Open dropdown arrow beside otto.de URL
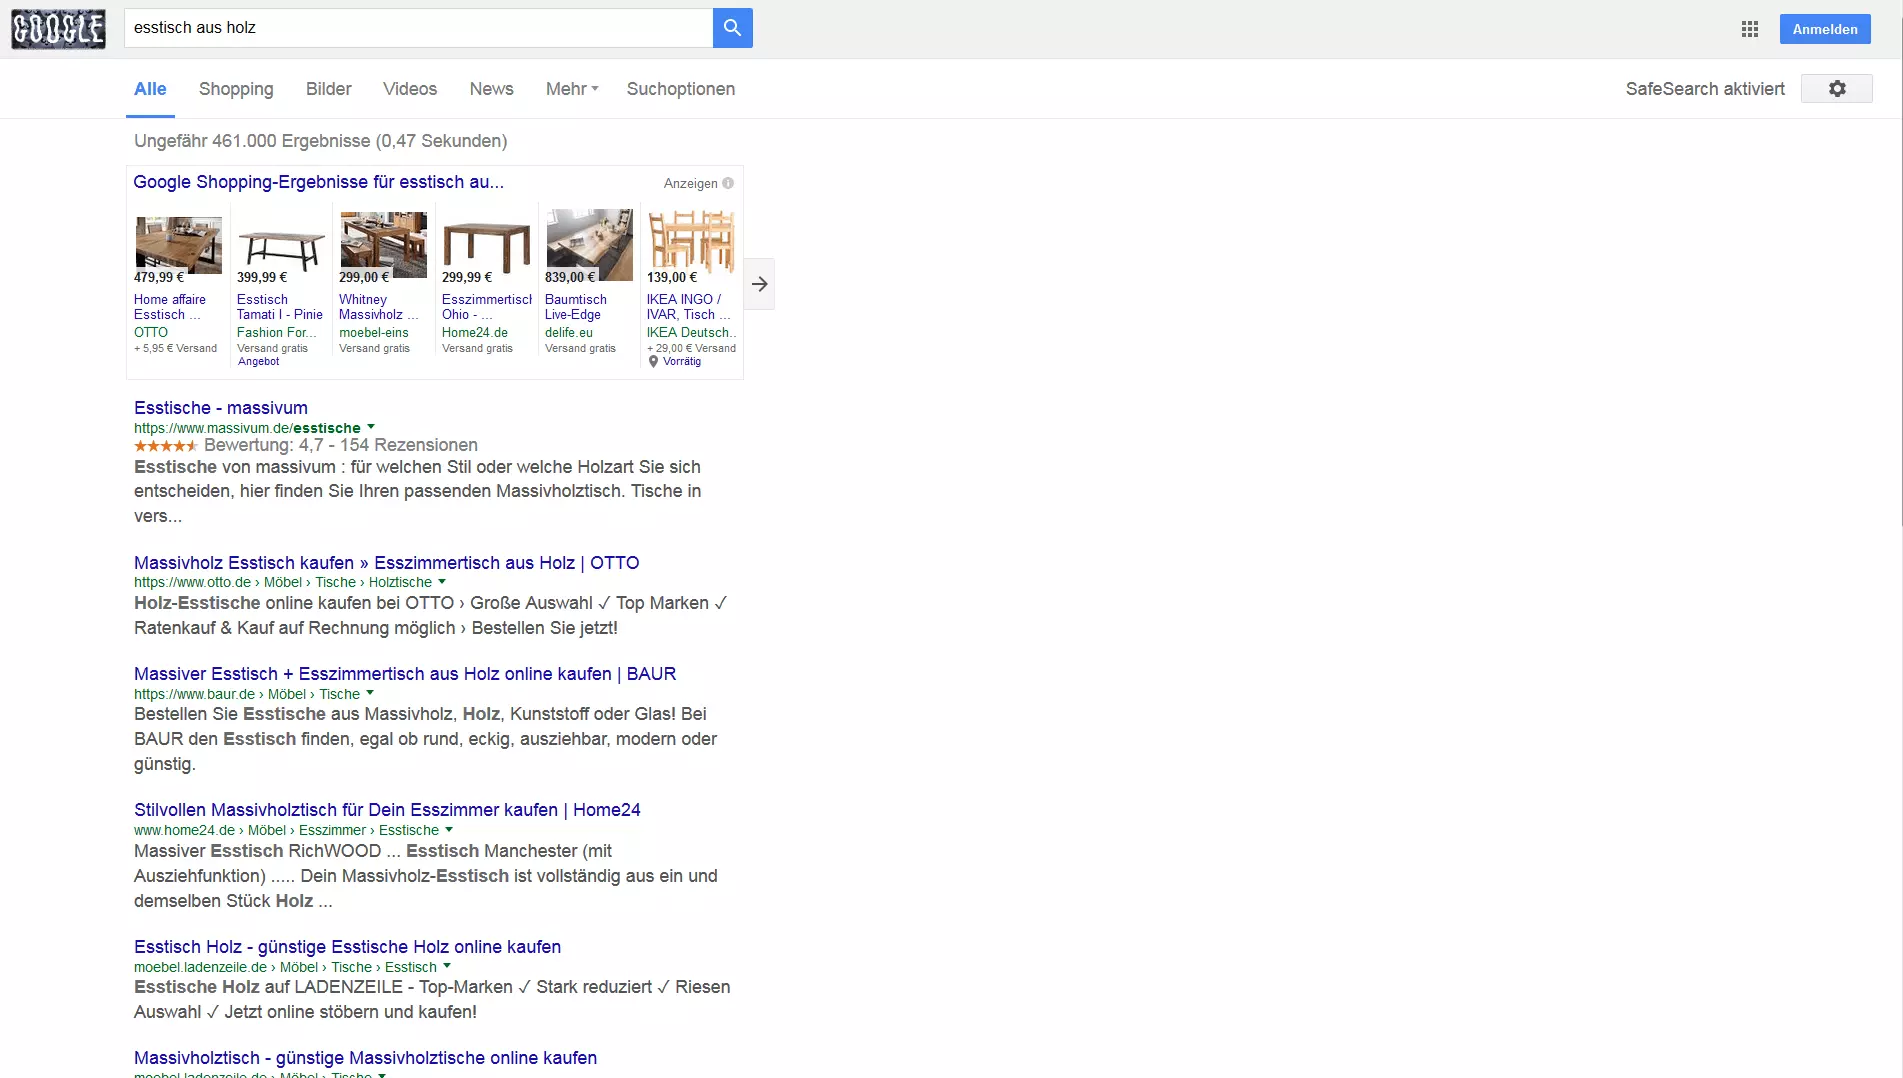This screenshot has height=1078, width=1903. click(442, 581)
